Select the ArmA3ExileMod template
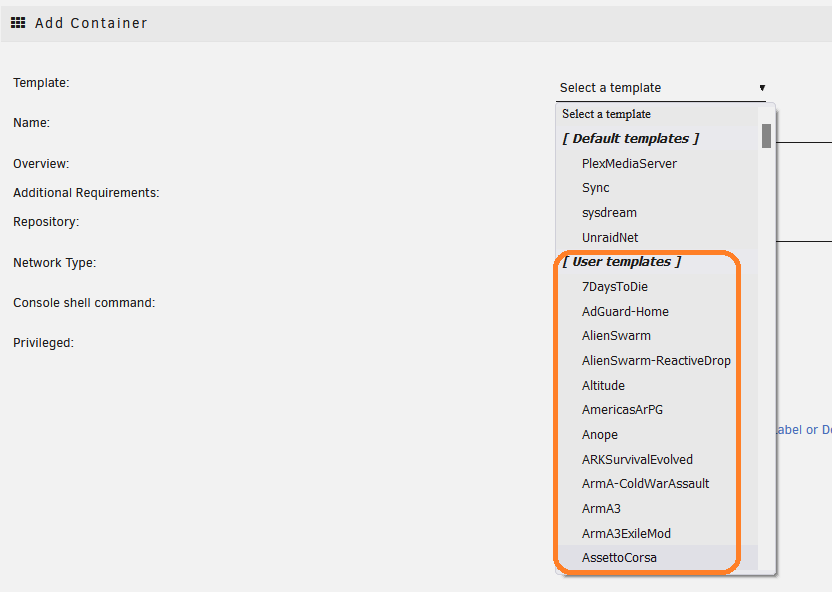Screen dimensions: 832x592 tap(657, 534)
